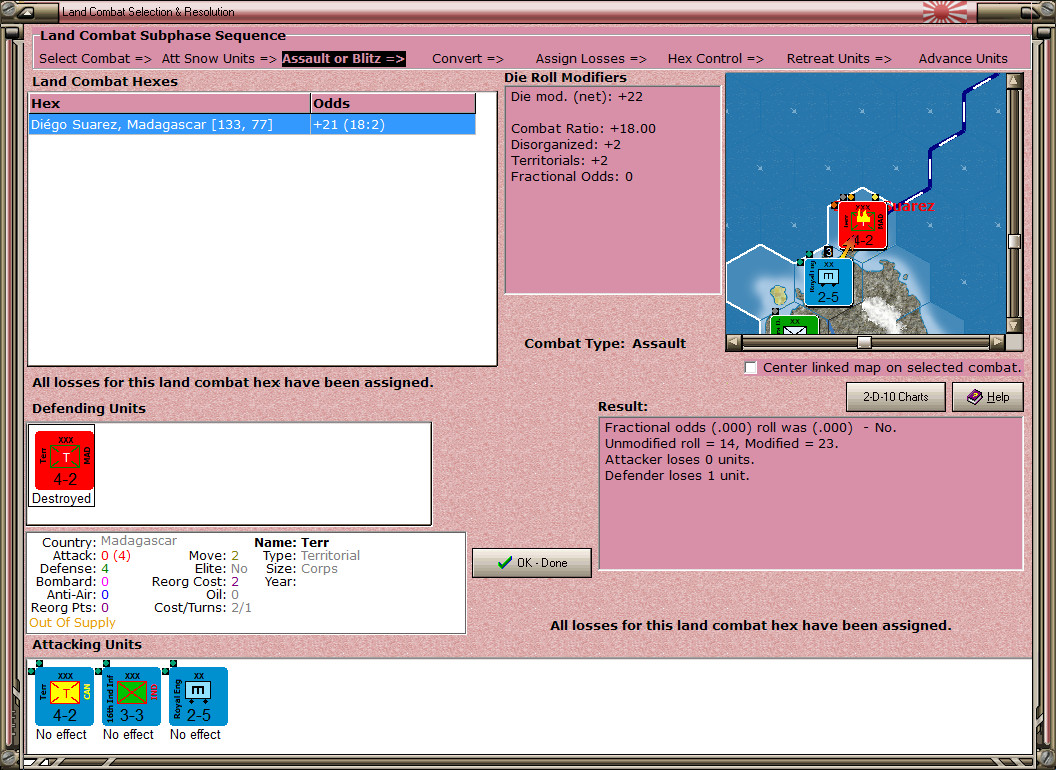Click the Convert subphase step
This screenshot has height=770, width=1056.
(468, 59)
